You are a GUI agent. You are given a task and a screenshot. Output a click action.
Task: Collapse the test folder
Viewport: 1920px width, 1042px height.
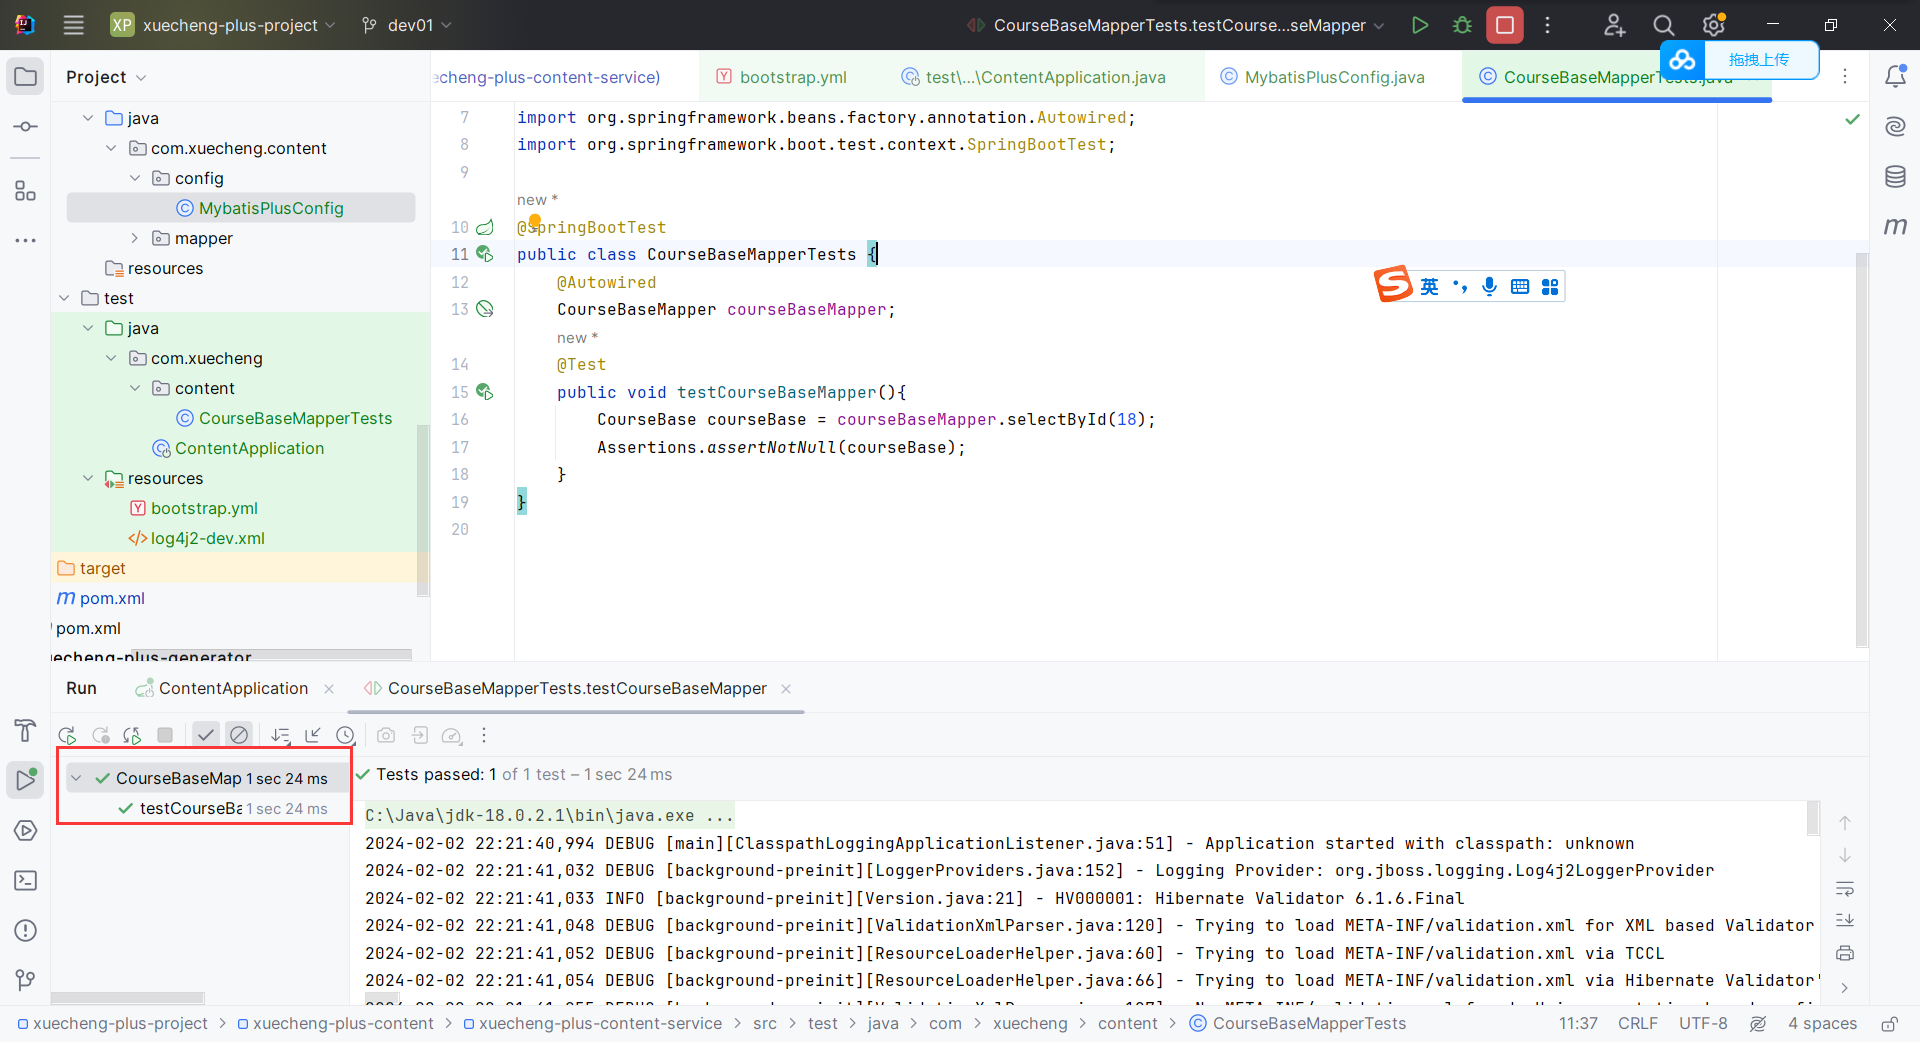(x=64, y=298)
